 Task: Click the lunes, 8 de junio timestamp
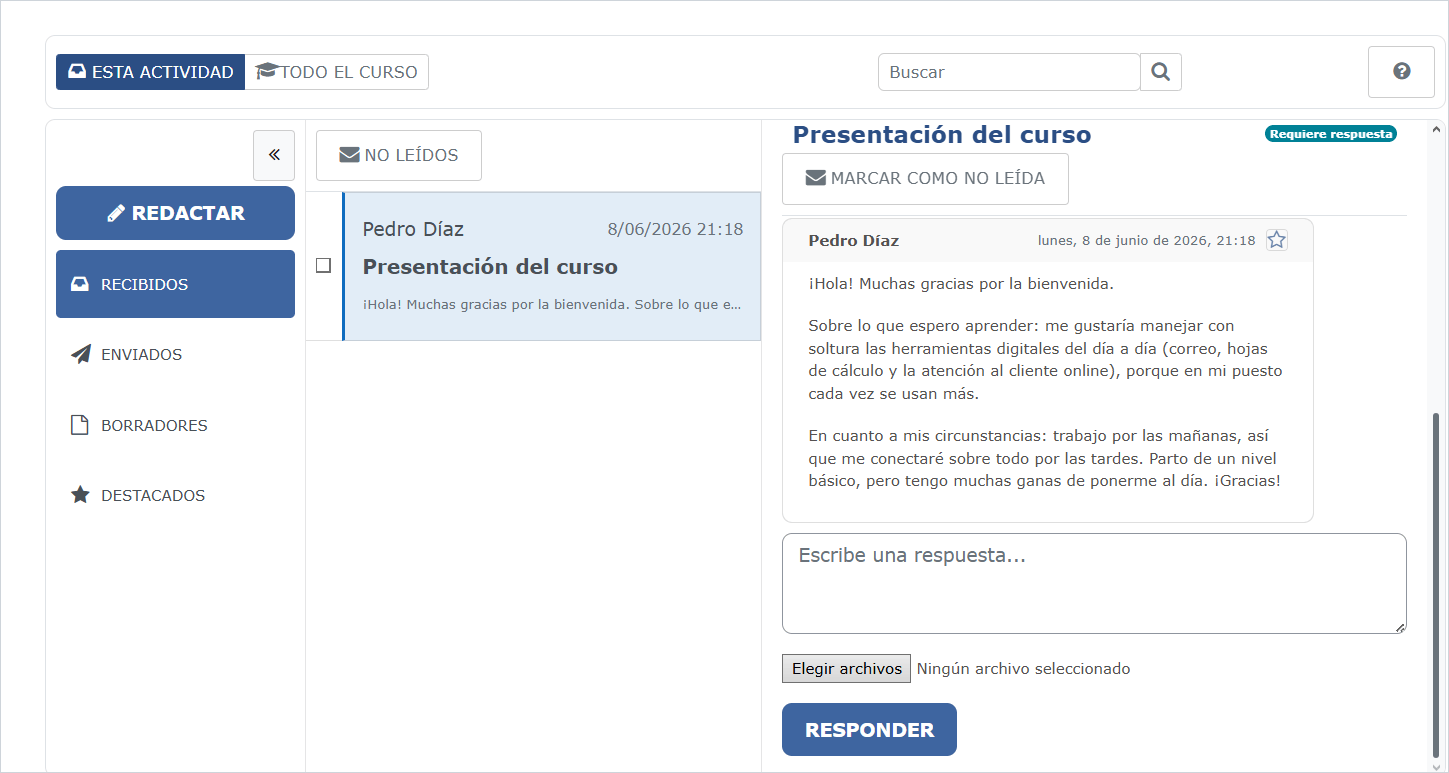coord(1146,240)
